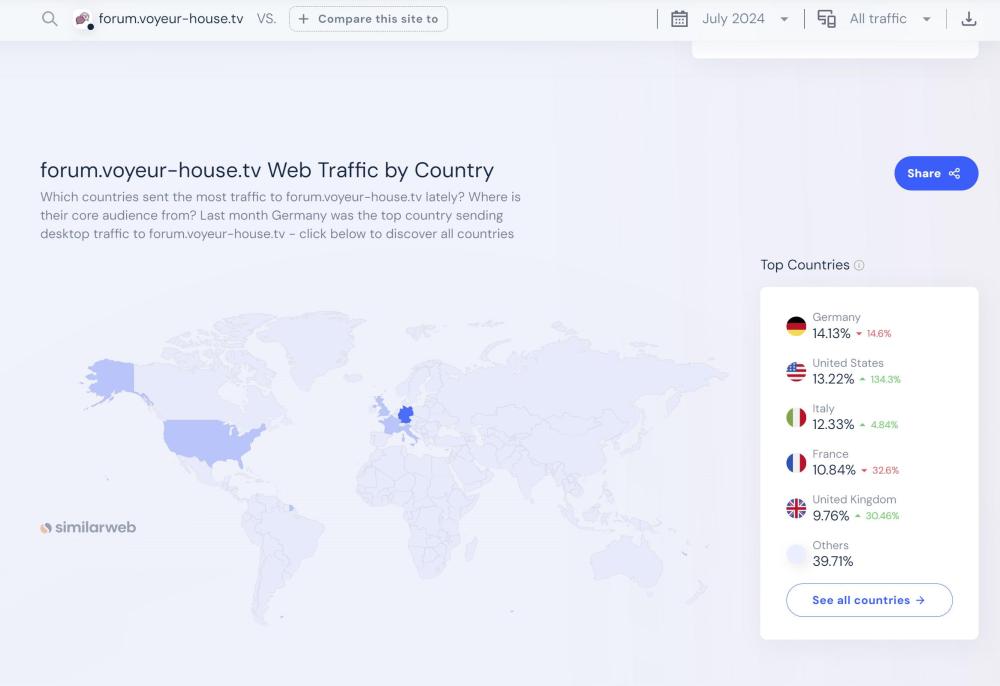Viewport: 1000px width, 686px height.
Task: Click the France flag icon
Action: coord(796,463)
